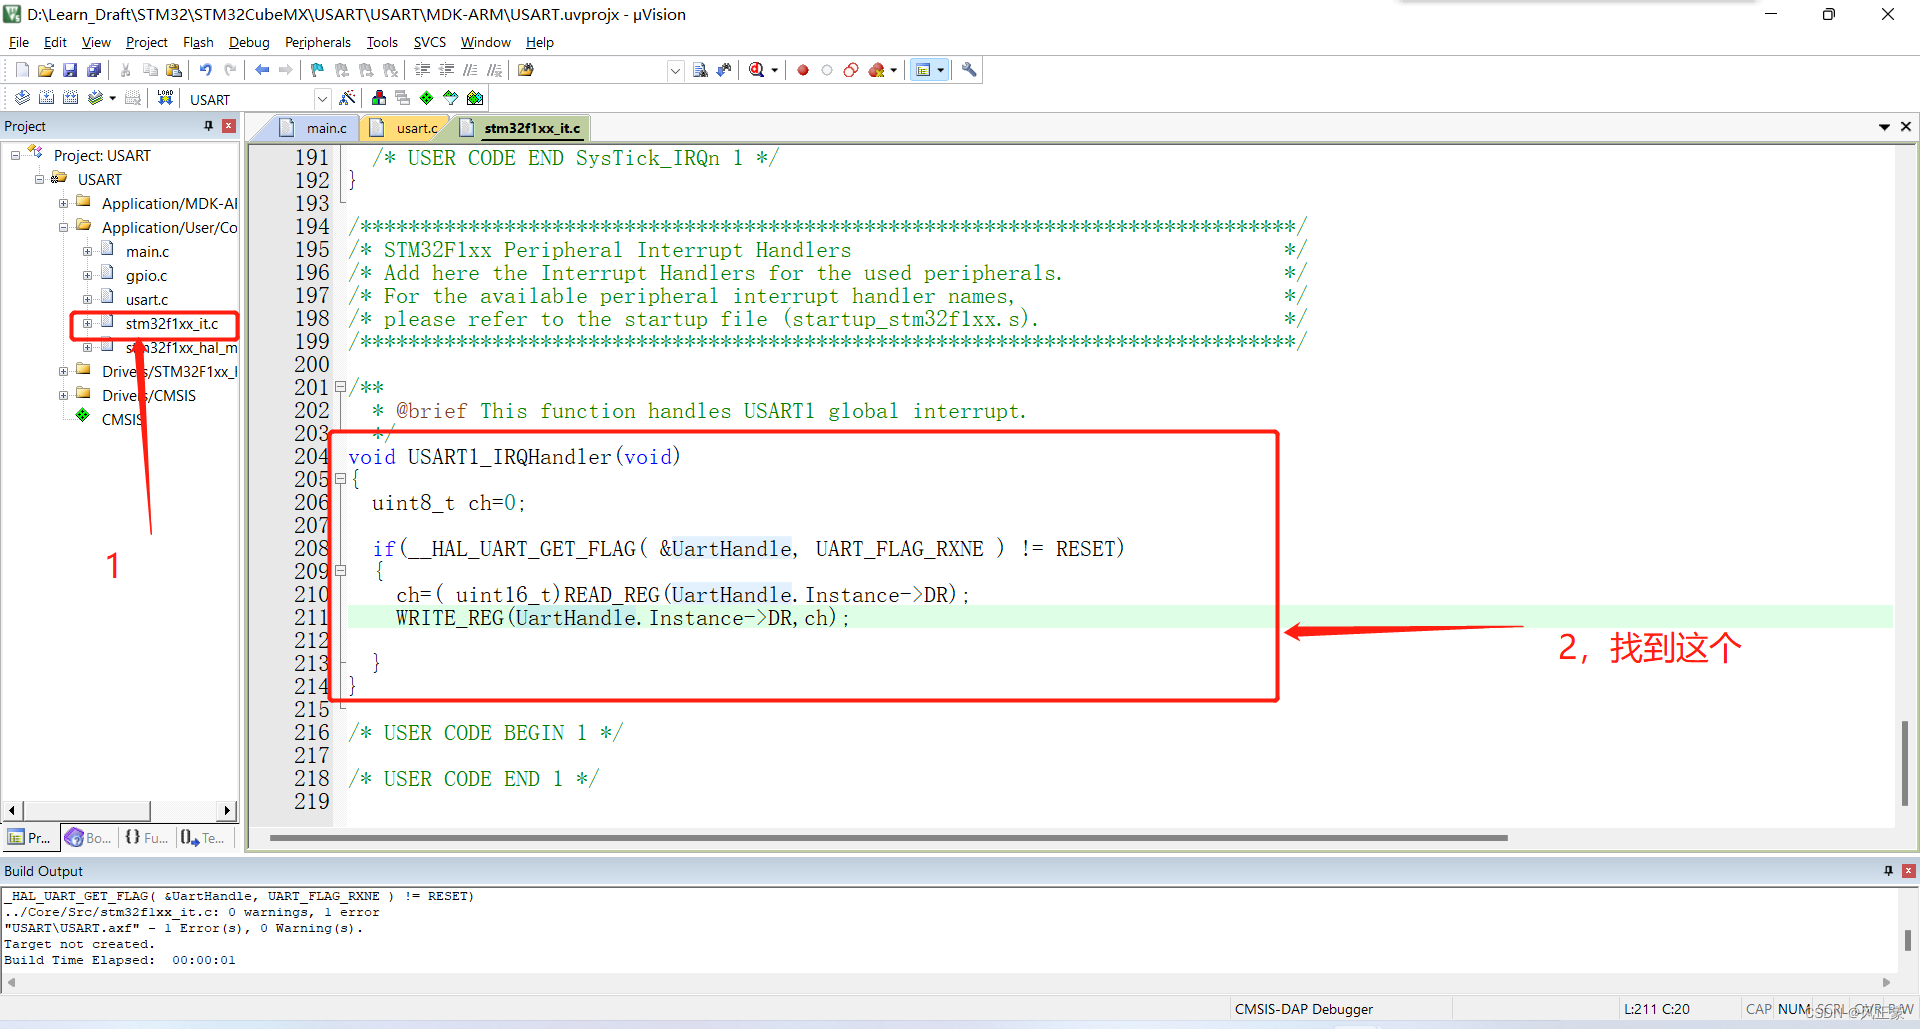Collapse the USARTI_IRQHandler function fold marker at line 205
The image size is (1920, 1029).
coord(340,479)
